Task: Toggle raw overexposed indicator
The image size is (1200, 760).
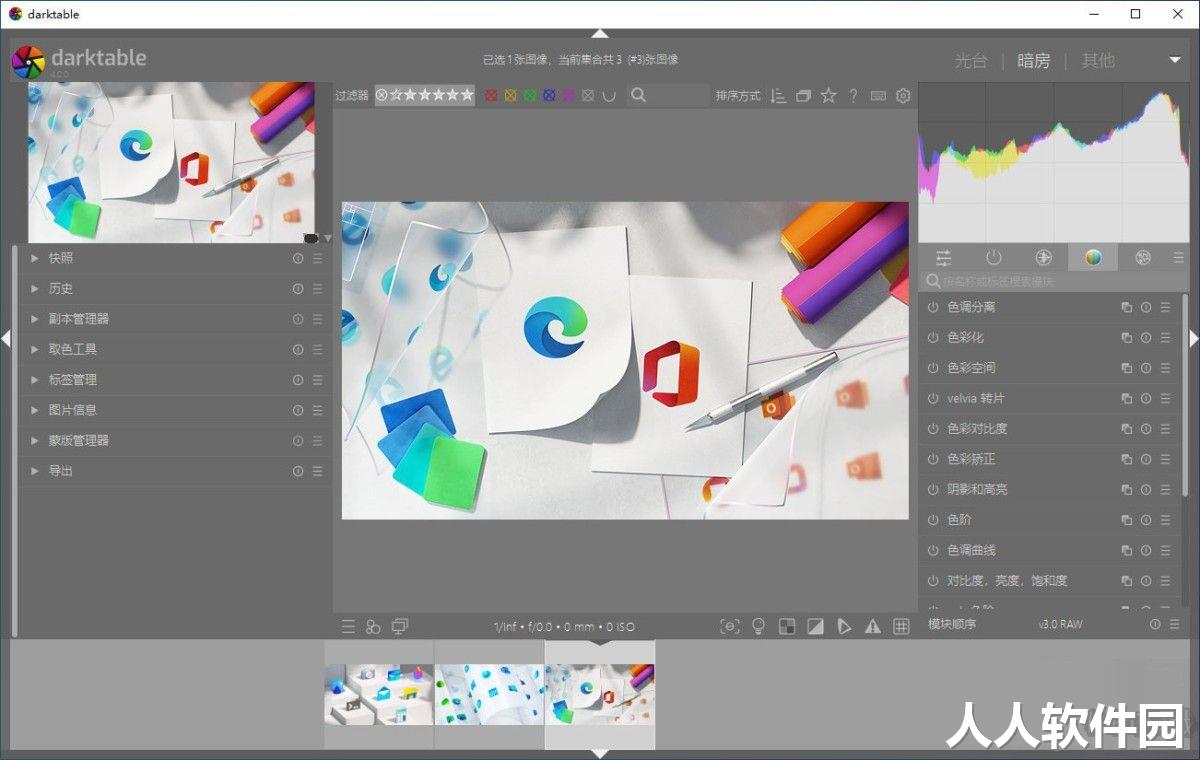Action: tap(787, 627)
